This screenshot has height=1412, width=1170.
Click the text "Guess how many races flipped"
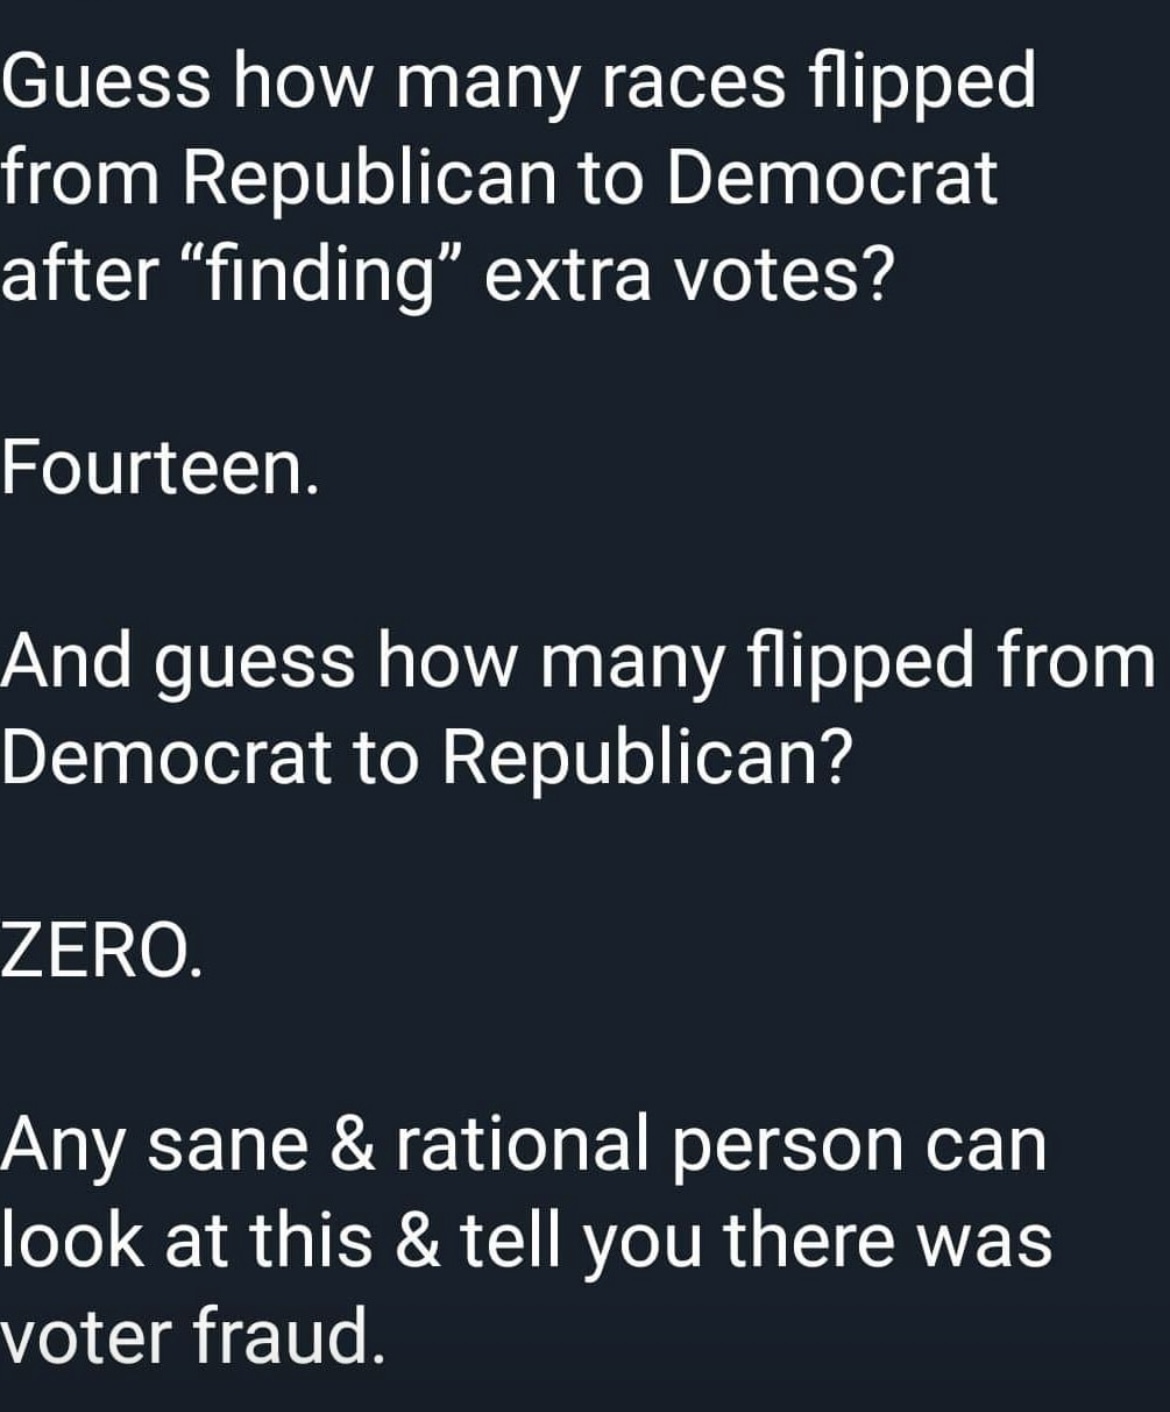click(x=518, y=84)
